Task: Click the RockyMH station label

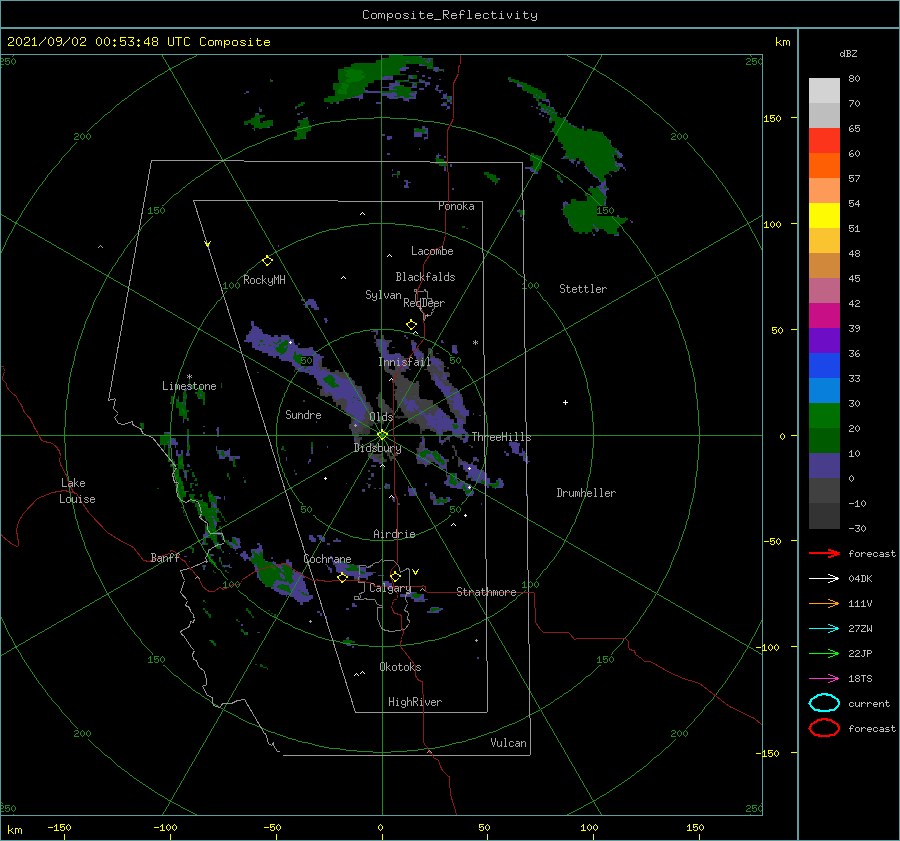Action: click(x=264, y=280)
